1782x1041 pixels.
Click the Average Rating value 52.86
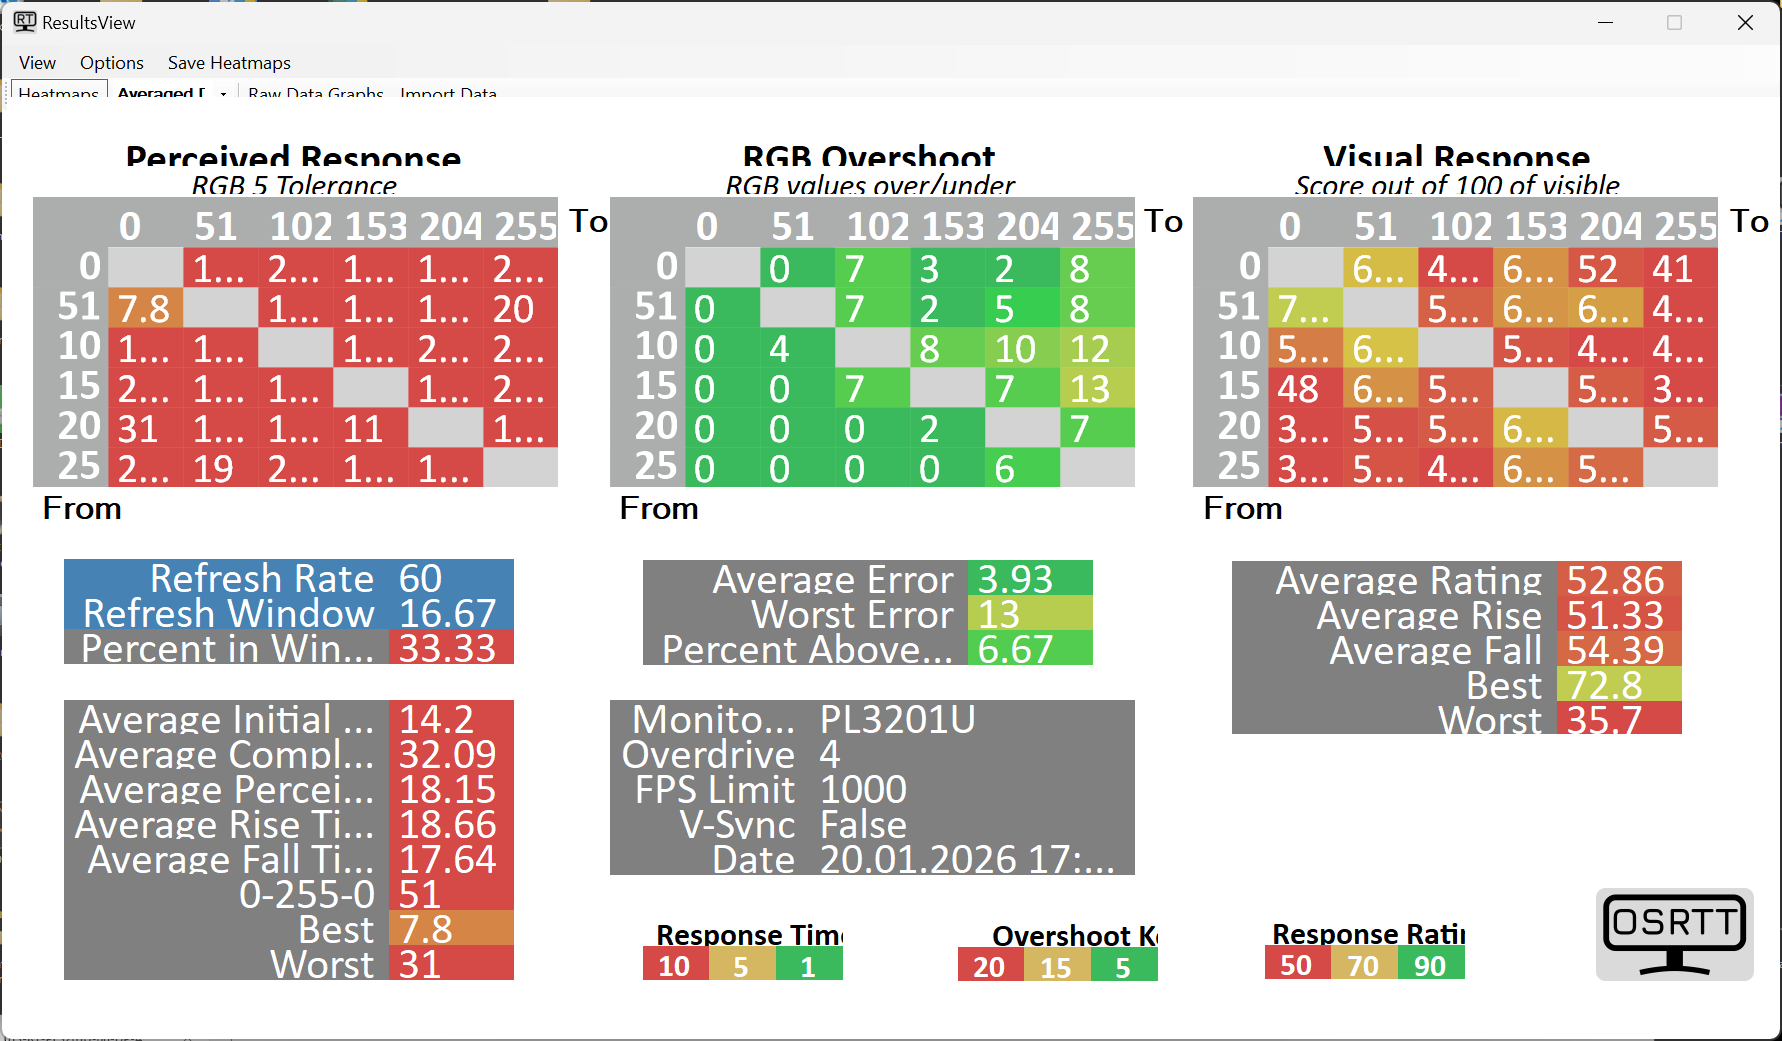click(x=1615, y=580)
